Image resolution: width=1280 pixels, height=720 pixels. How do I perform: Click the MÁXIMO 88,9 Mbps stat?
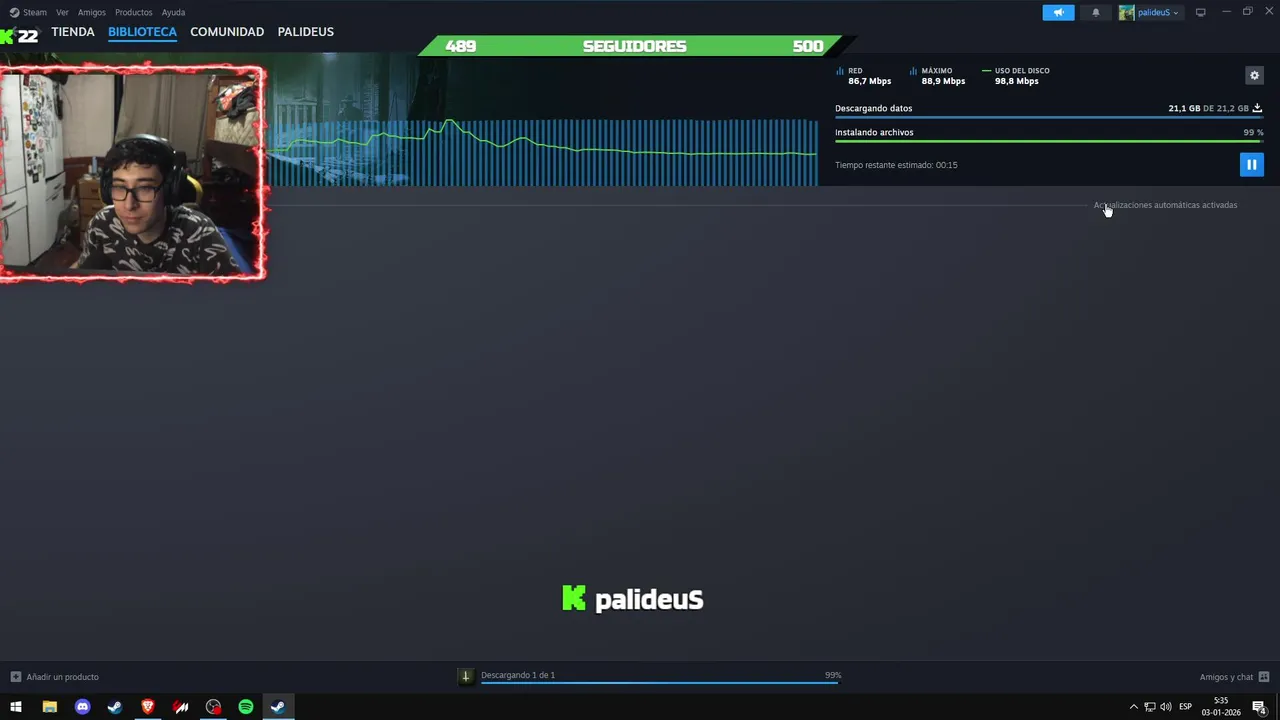937,76
